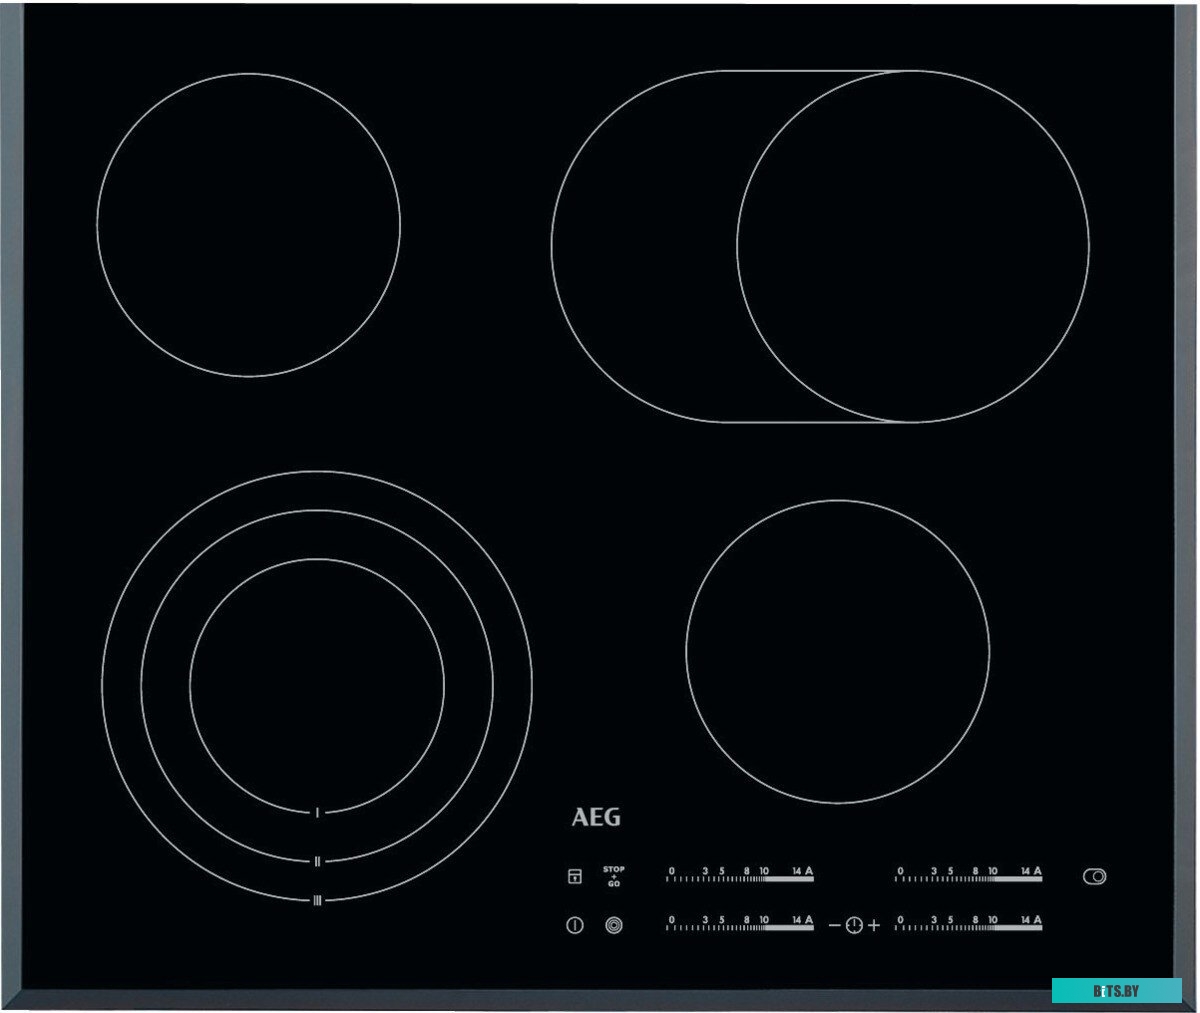
Task: Click the innermost ring of triple zone
Action: point(316,685)
